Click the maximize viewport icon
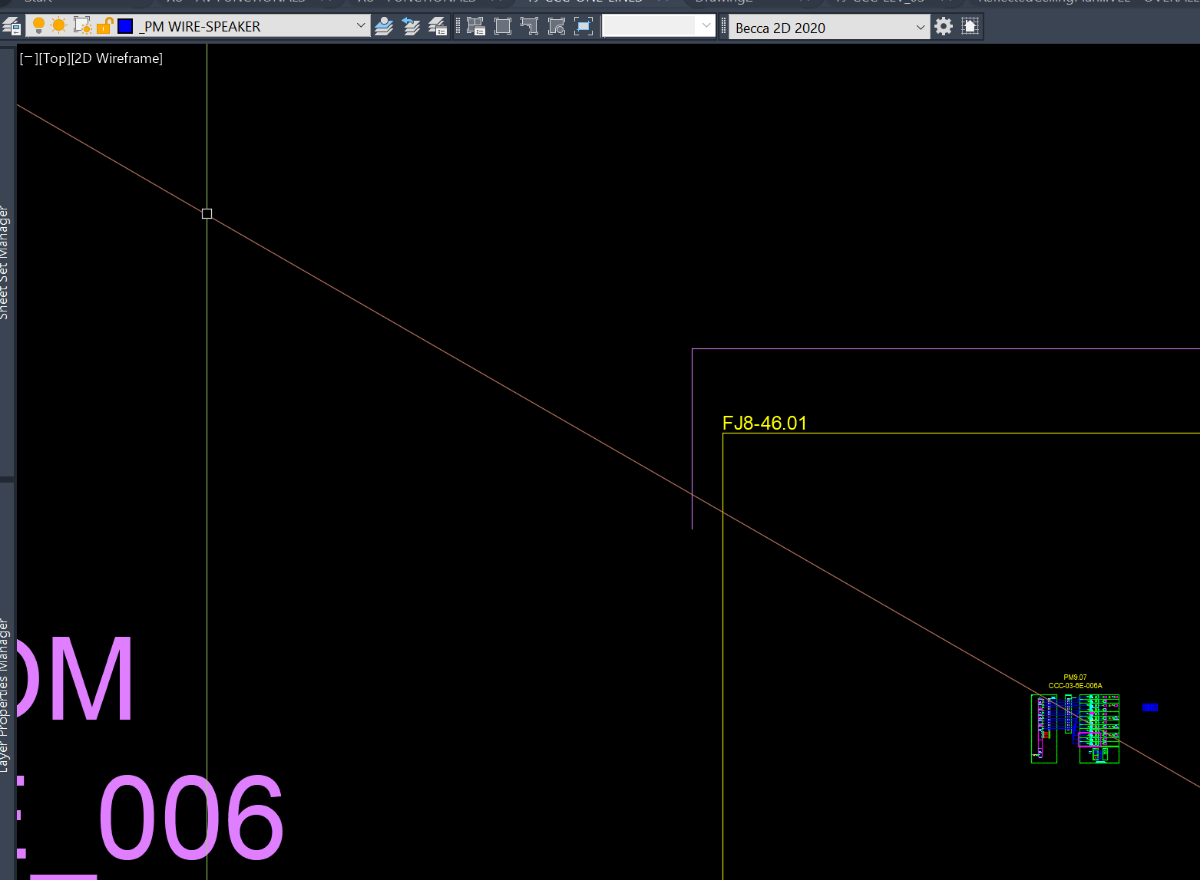 click(584, 27)
